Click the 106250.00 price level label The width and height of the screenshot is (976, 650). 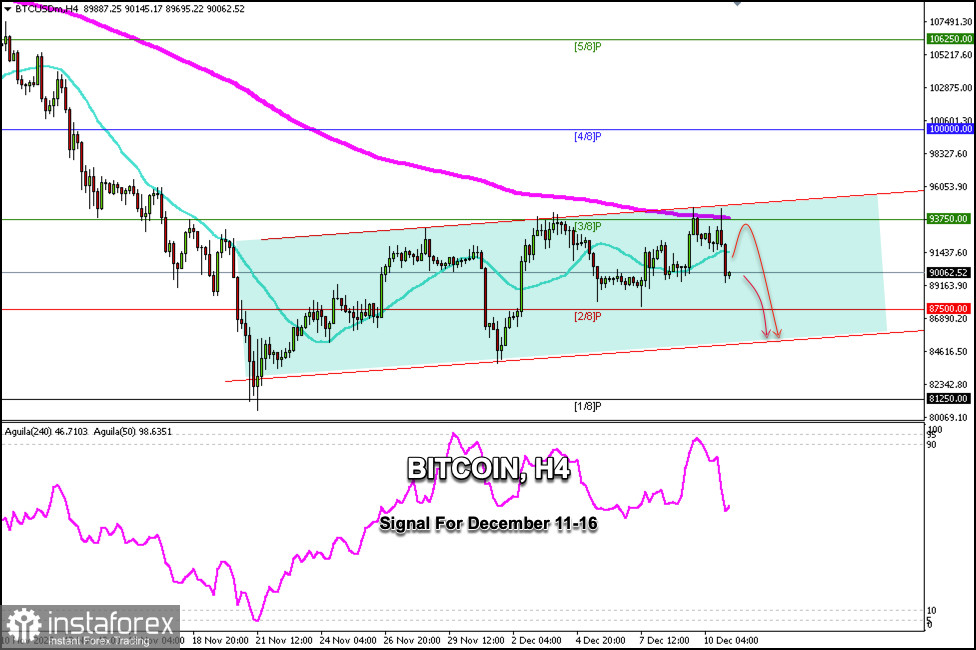point(950,39)
